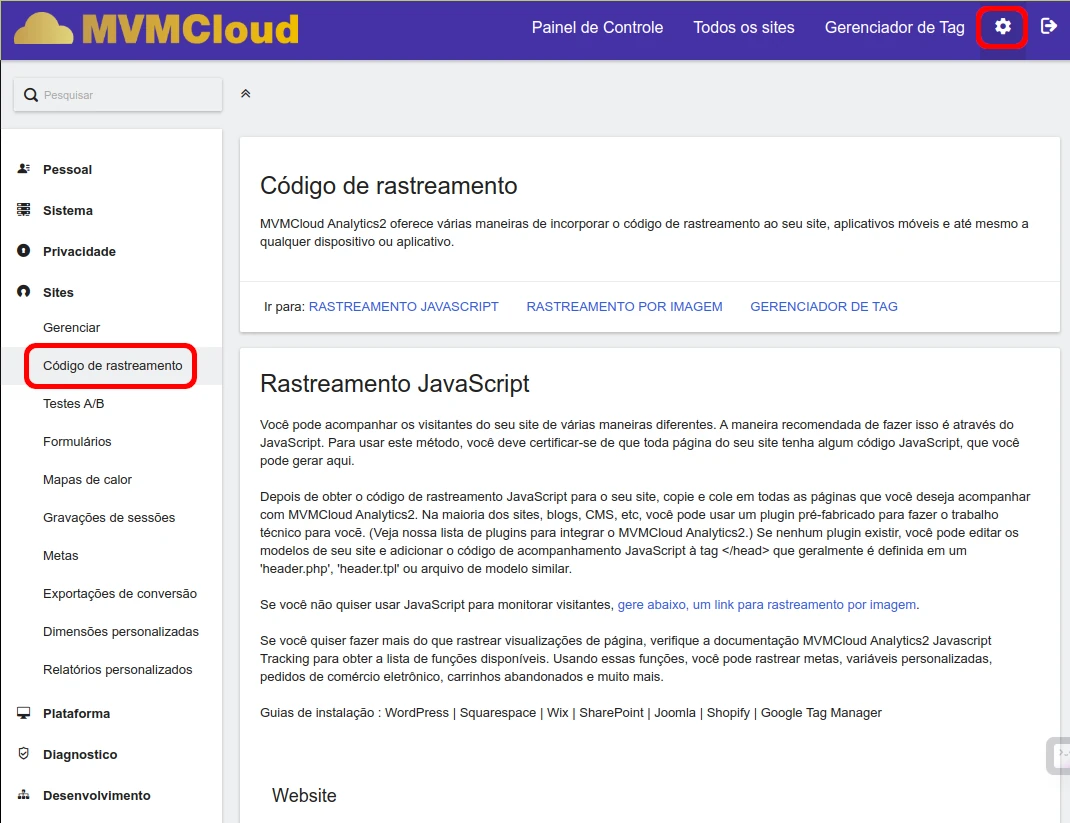Open Gerenciador de Tag in top menu

(894, 28)
